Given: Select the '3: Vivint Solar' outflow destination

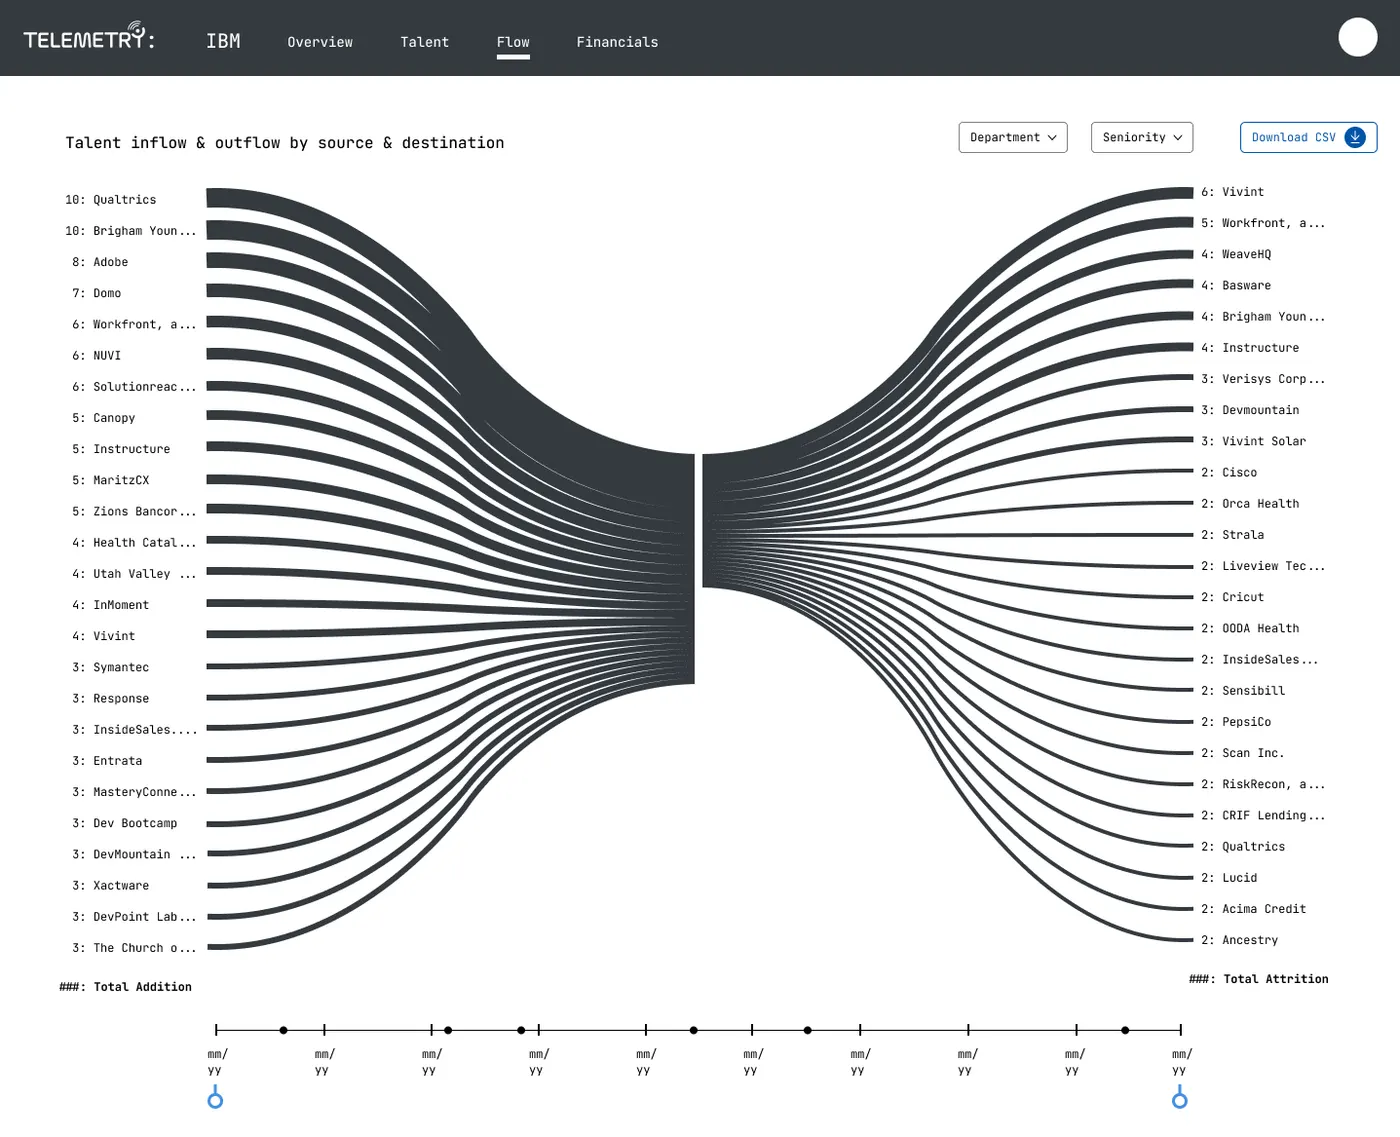Looking at the screenshot, I should [x=1253, y=441].
